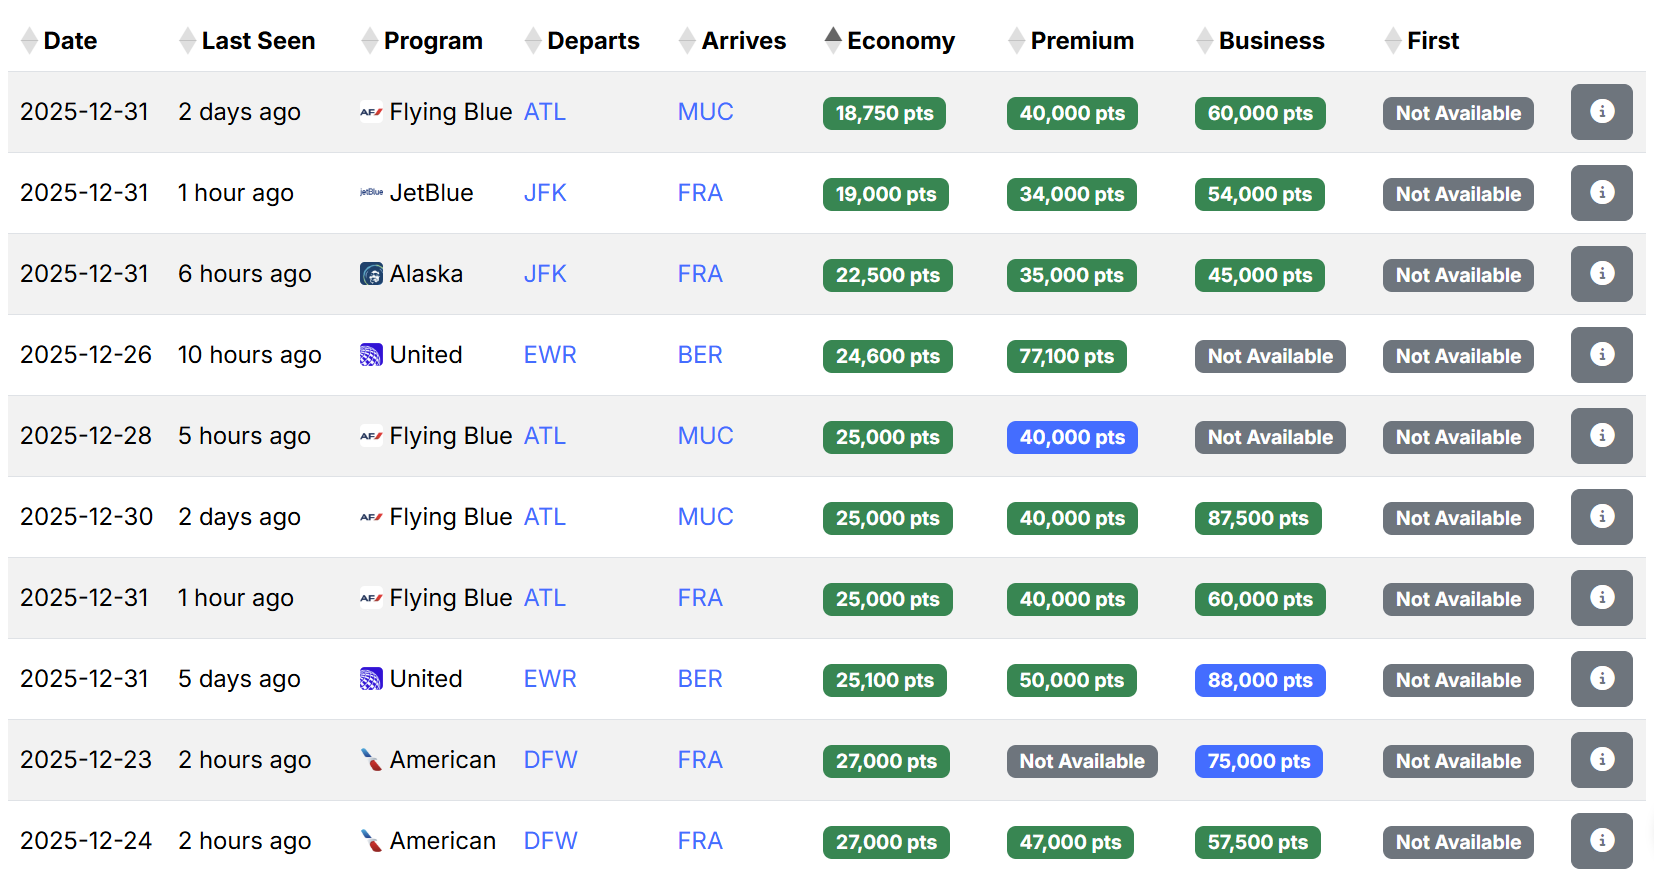Click the Last Seen sort arrows
1654x877 pixels.
click(186, 41)
